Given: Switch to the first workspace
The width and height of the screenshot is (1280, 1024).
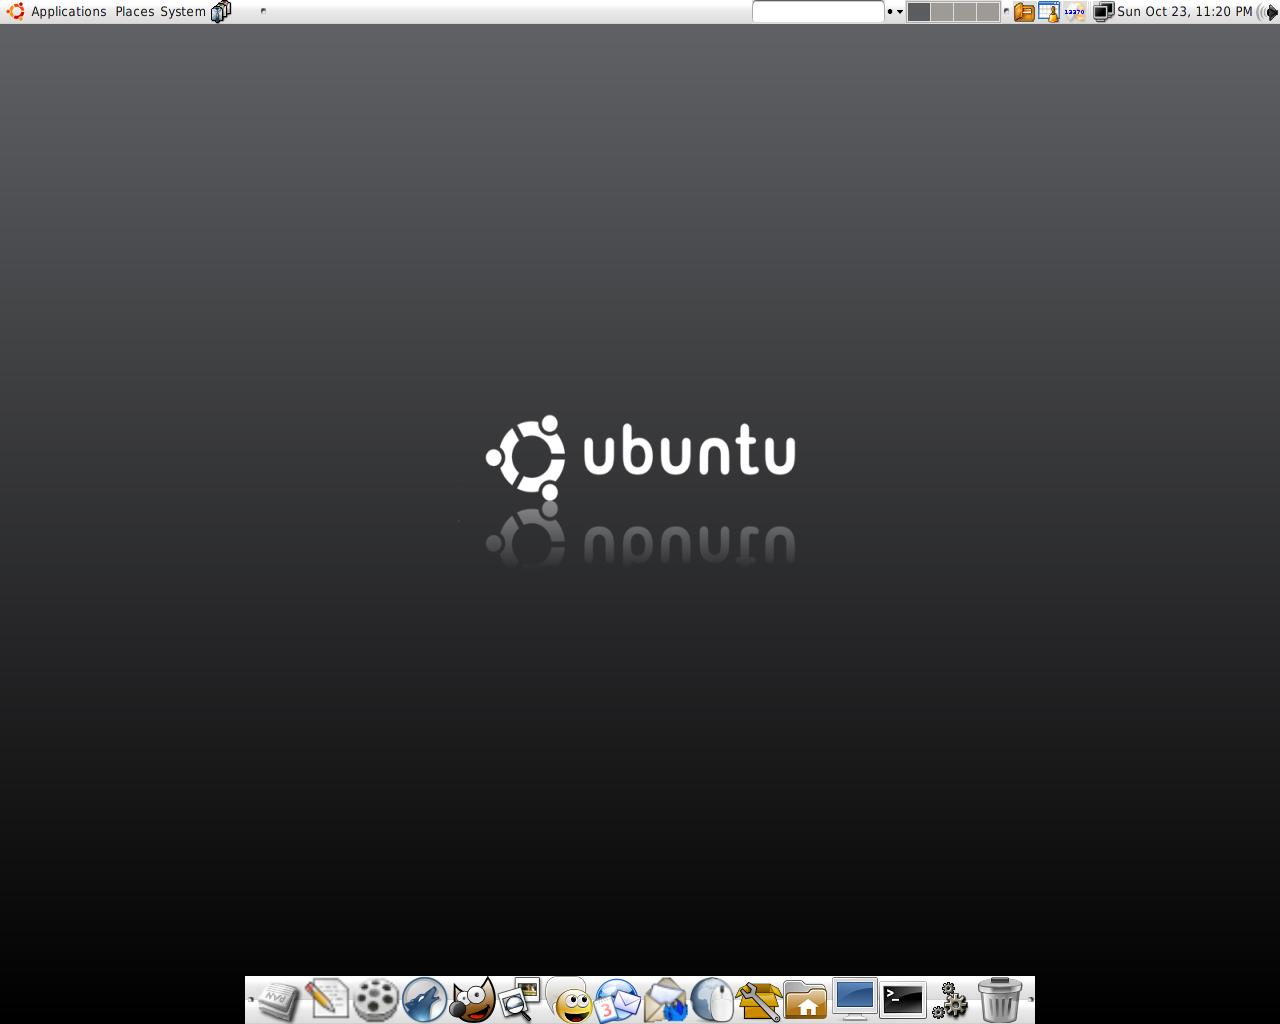Looking at the screenshot, I should pyautogui.click(x=918, y=12).
